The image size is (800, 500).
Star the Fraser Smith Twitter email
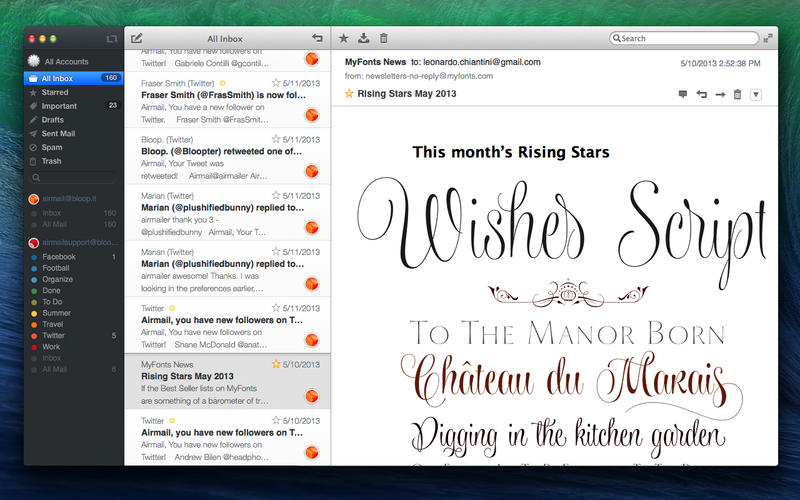[276, 83]
